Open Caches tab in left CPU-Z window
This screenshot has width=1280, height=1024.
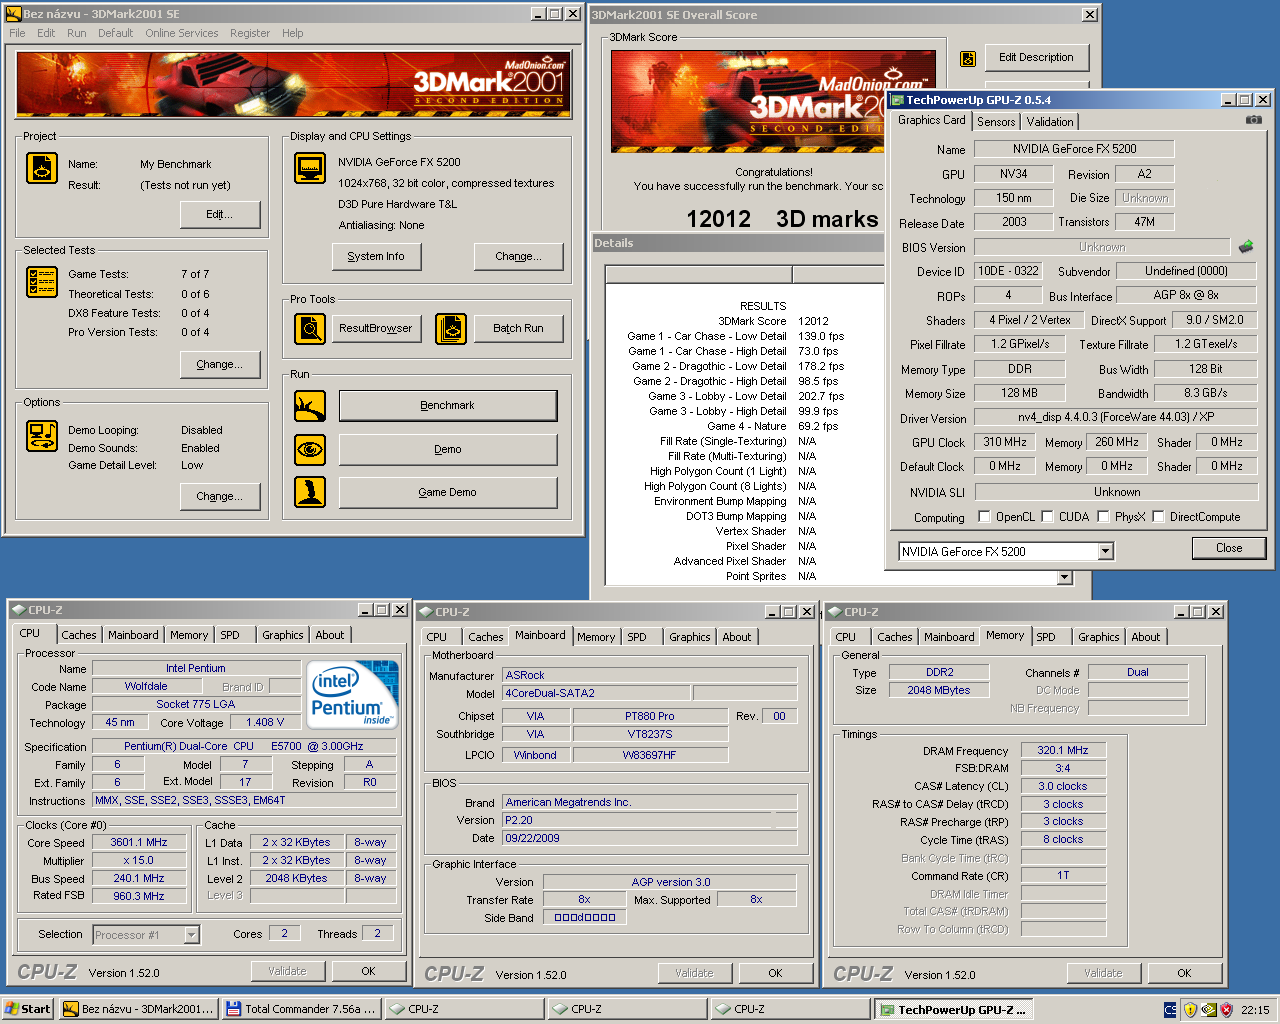[79, 635]
